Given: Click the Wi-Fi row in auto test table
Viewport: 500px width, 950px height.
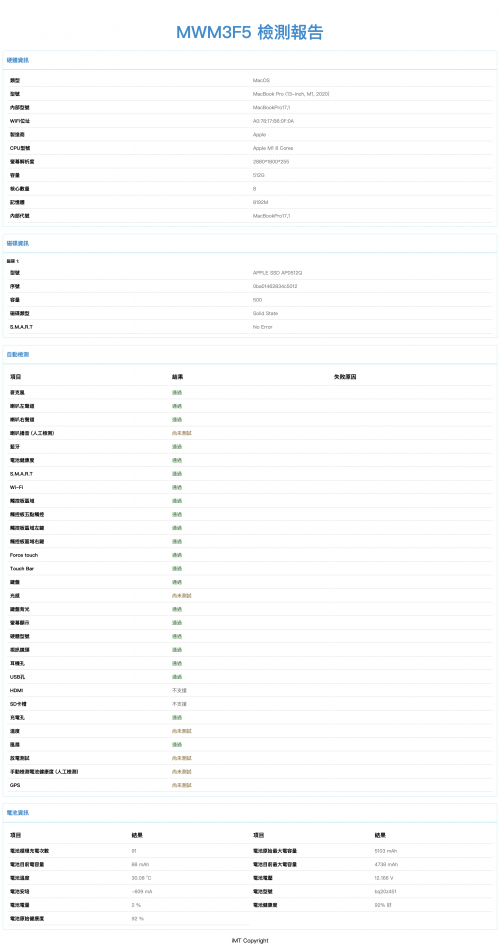Looking at the screenshot, I should (250, 487).
